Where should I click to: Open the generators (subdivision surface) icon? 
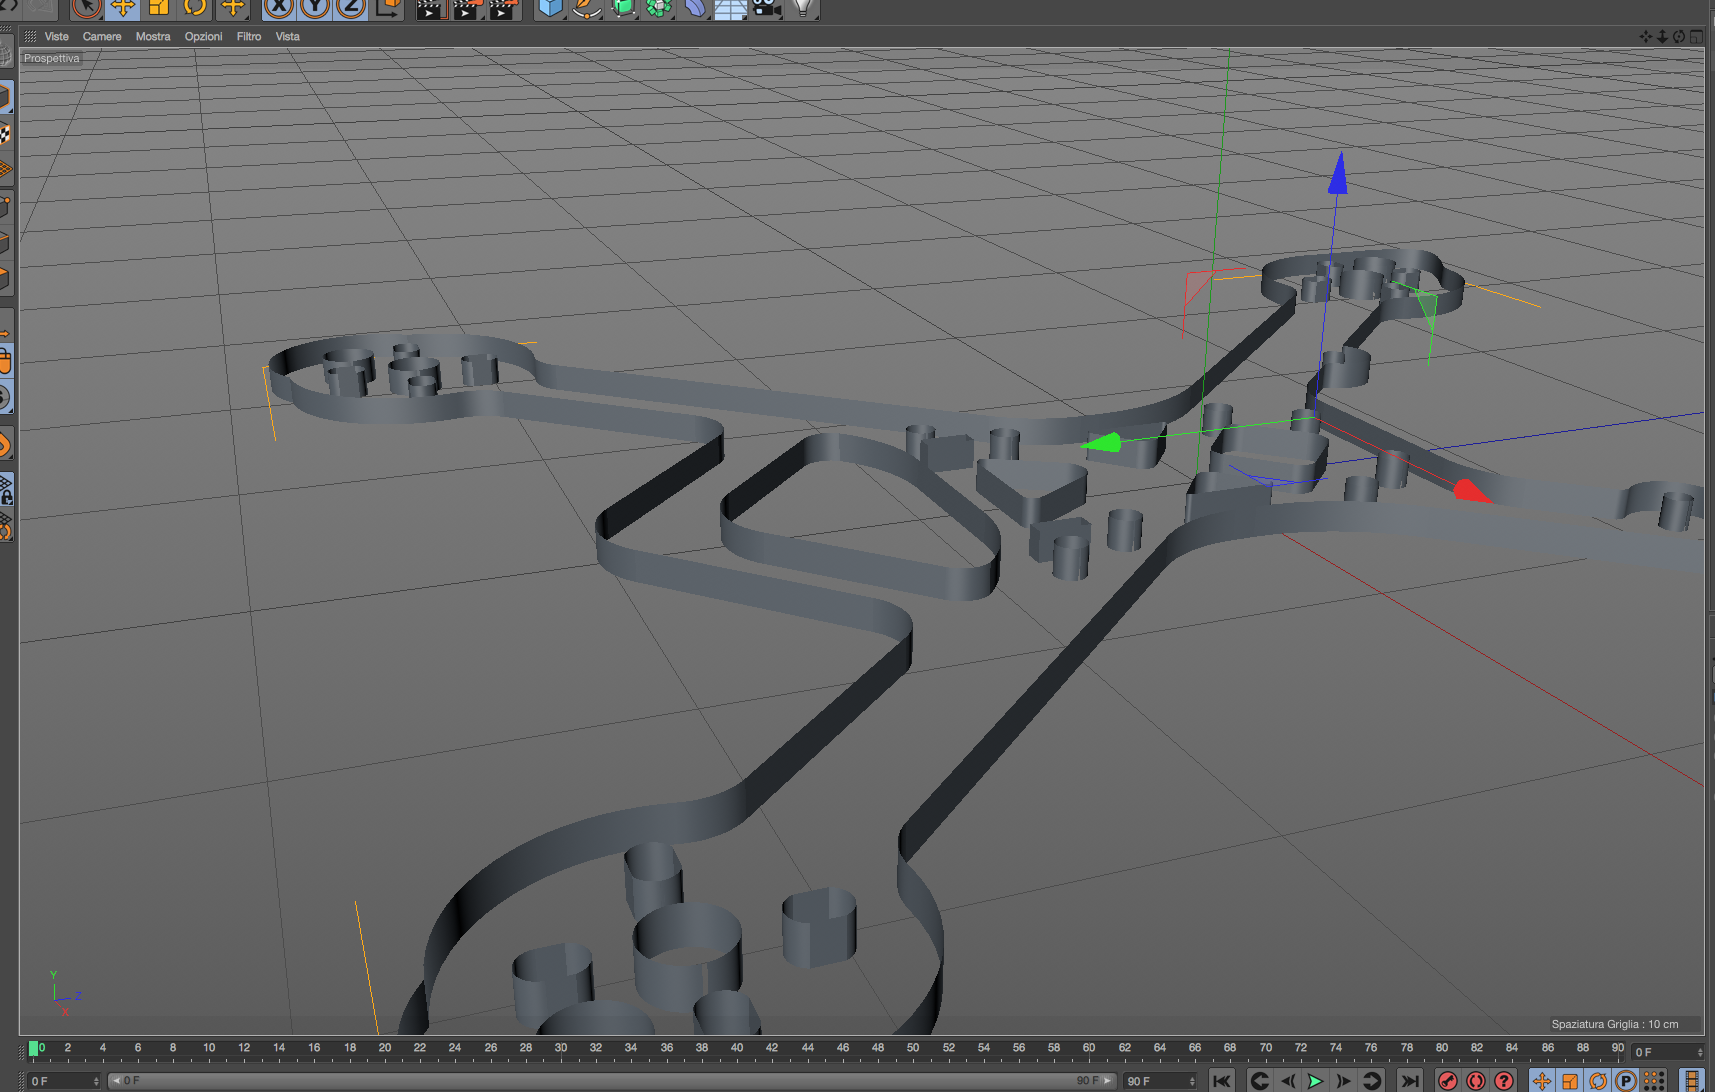point(623,8)
